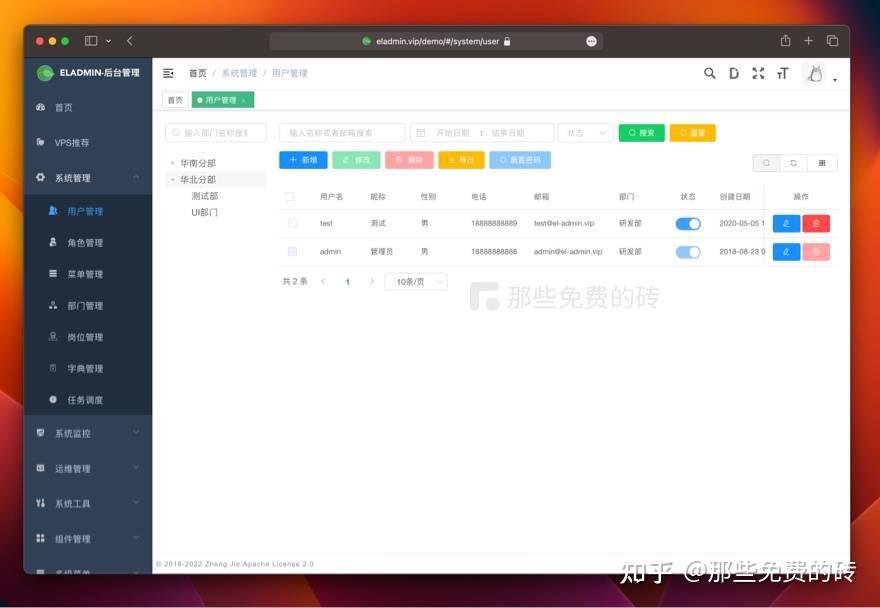This screenshot has height=608, width=880.
Task: Disable the test user's status switch
Action: click(x=688, y=223)
